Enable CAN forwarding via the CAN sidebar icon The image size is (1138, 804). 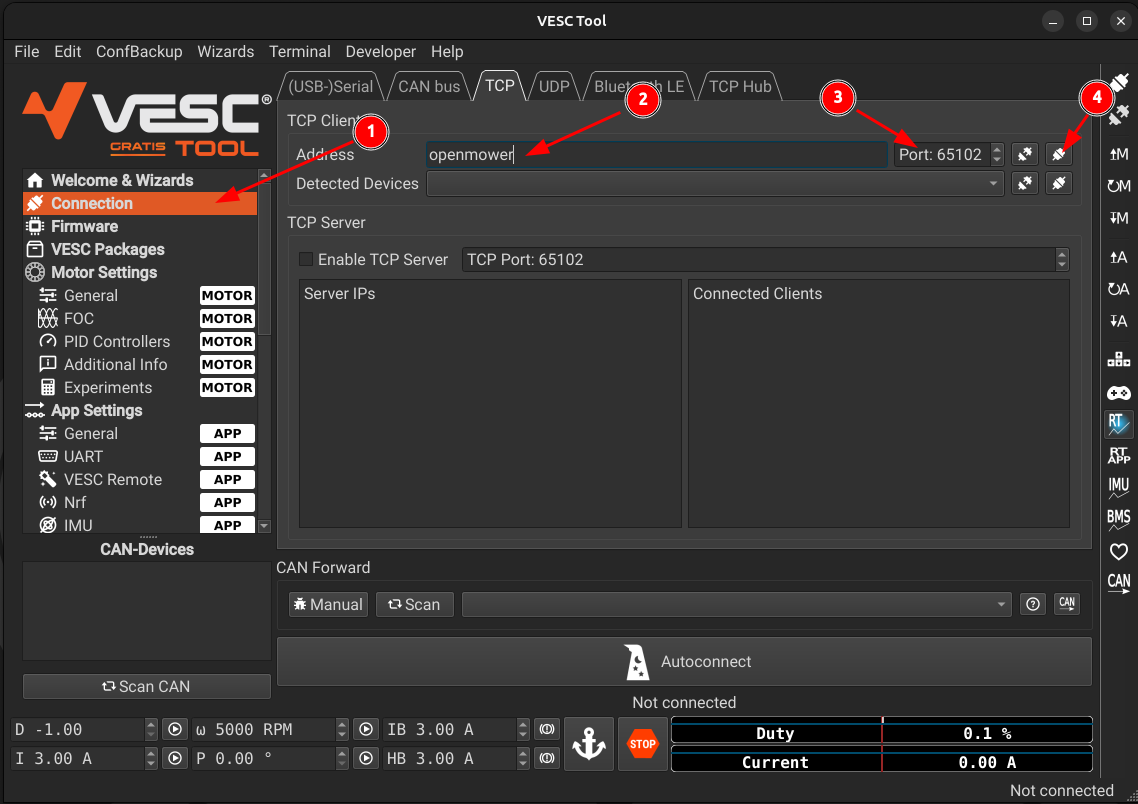tap(1119, 585)
